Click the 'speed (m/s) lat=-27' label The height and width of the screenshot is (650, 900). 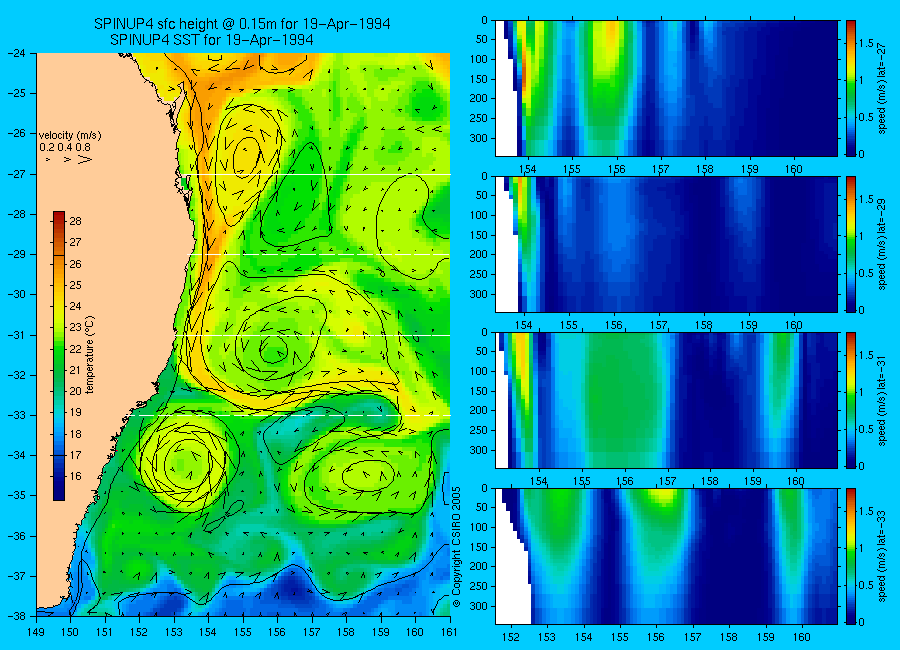point(883,88)
